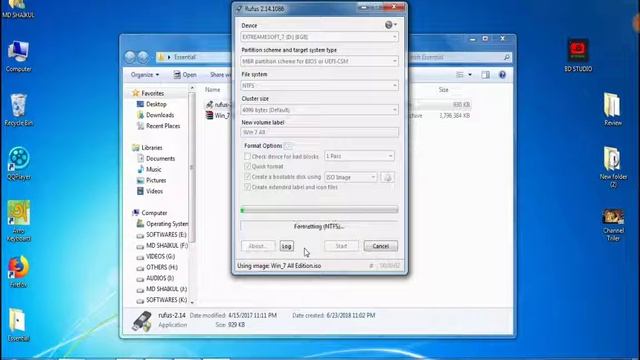Open the MD SHAKUL desktop folder
The width and height of the screenshot is (640, 360).
tap(18, 9)
